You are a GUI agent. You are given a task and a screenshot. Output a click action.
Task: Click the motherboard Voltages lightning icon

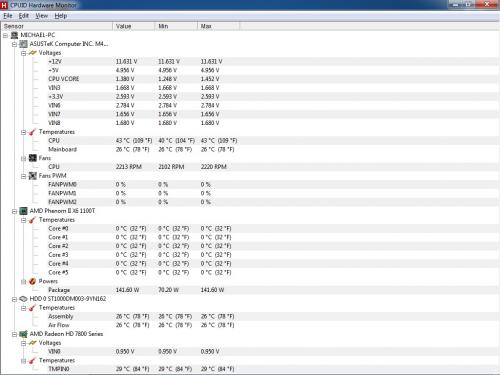coord(32,53)
